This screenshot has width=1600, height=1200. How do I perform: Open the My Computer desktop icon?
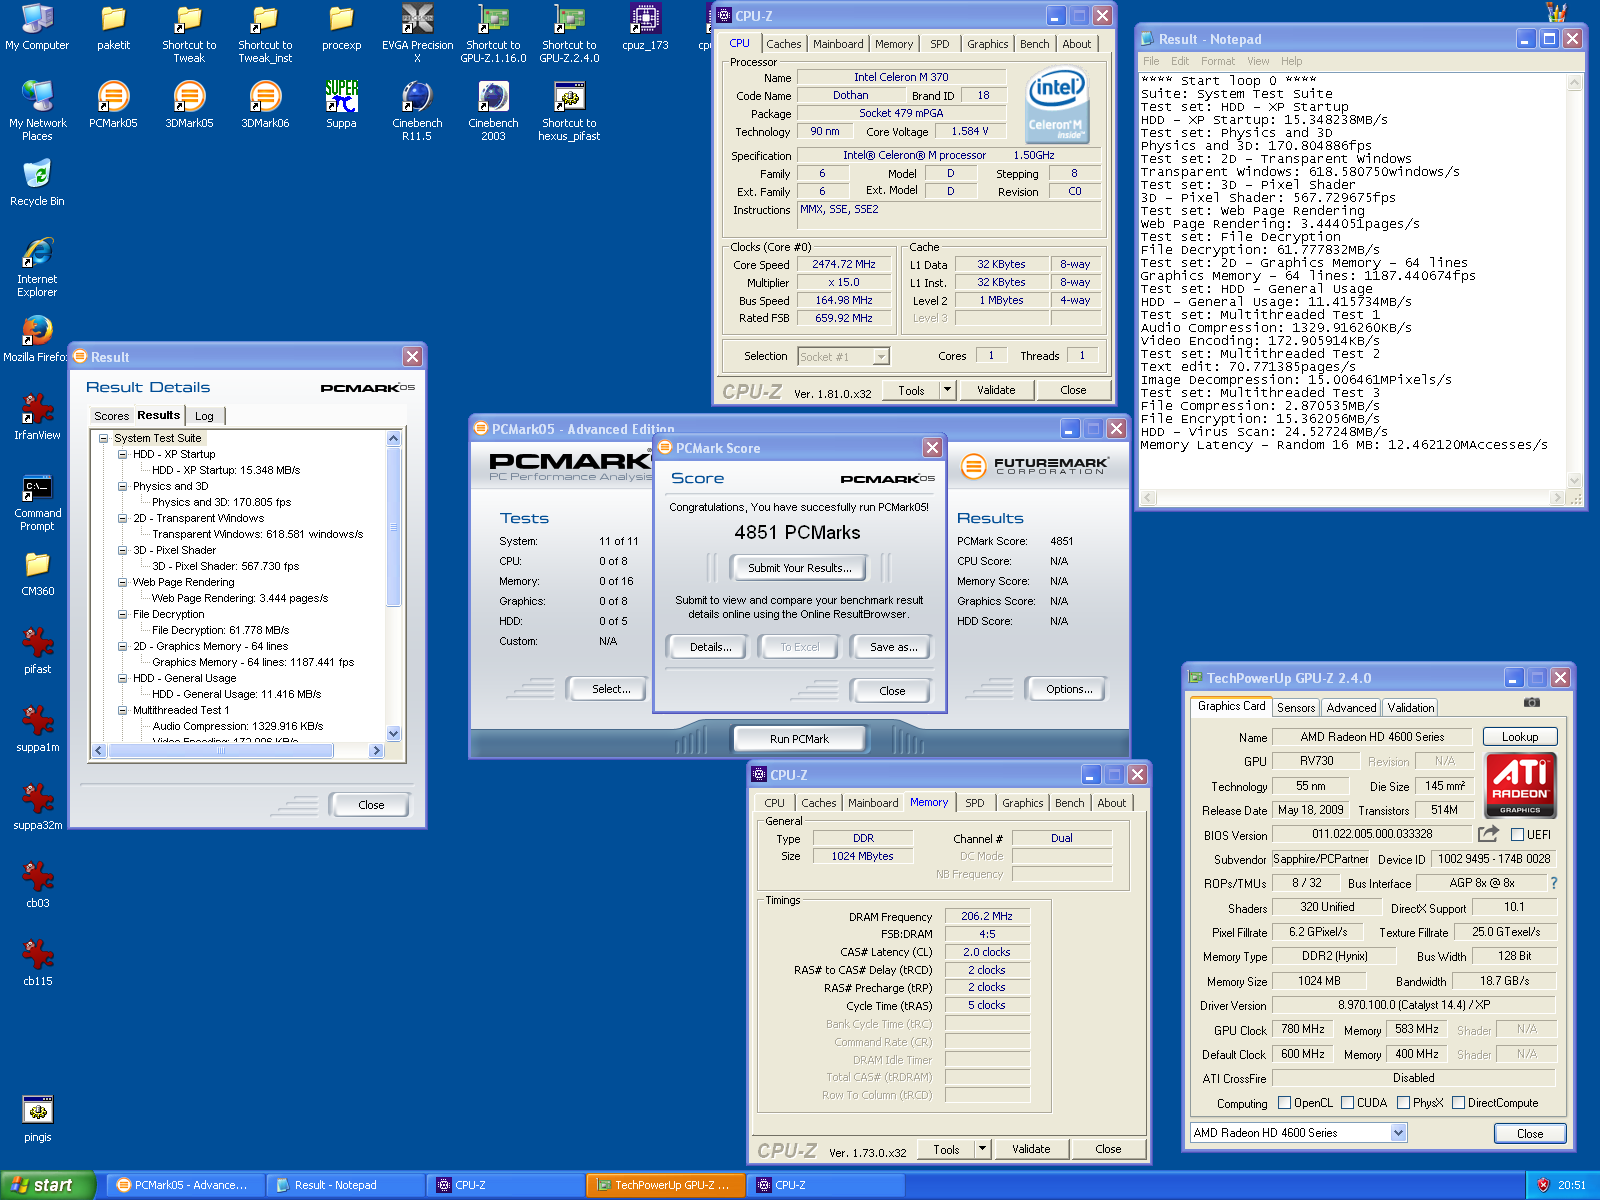(x=37, y=27)
